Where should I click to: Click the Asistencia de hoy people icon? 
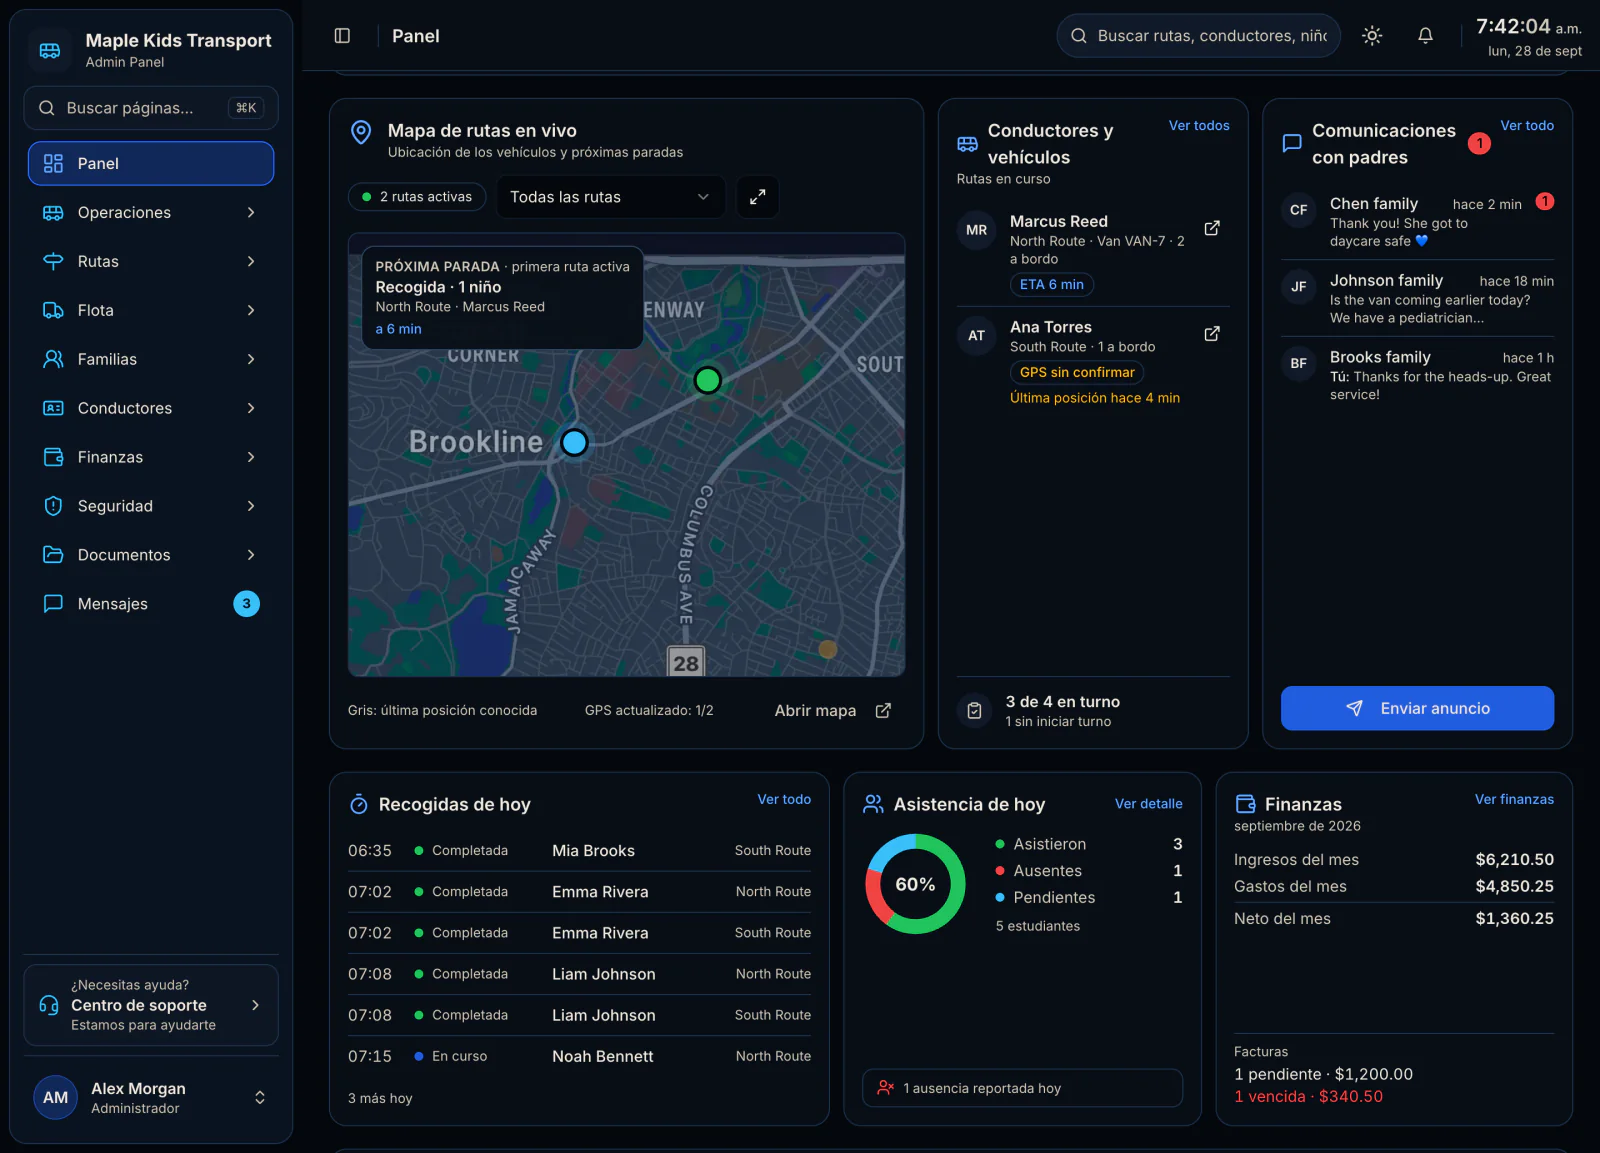click(873, 804)
